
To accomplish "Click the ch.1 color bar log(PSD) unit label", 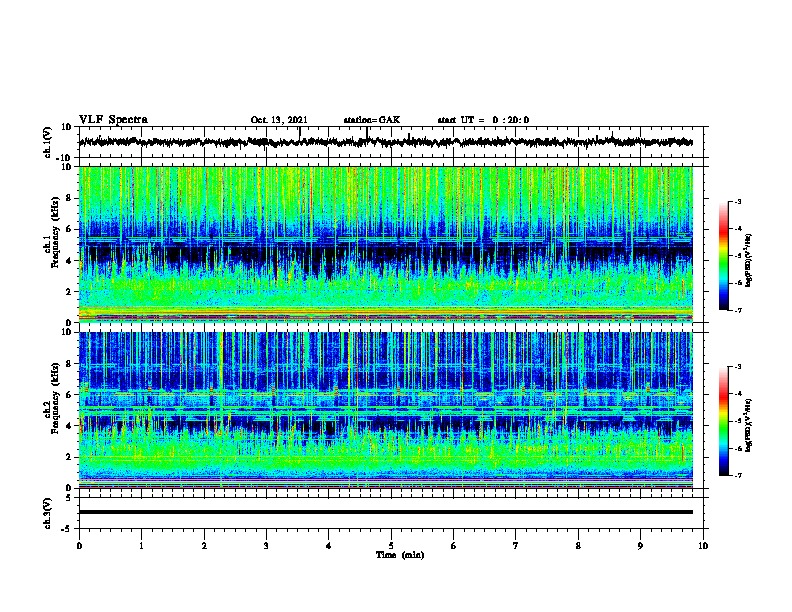I will pyautogui.click(x=749, y=260).
